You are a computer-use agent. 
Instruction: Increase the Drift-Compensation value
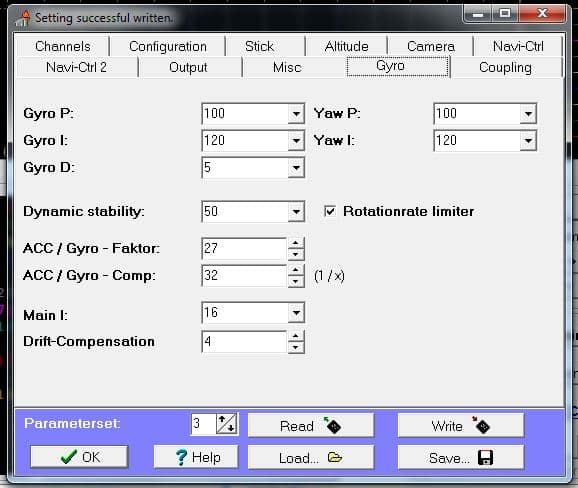pos(296,336)
